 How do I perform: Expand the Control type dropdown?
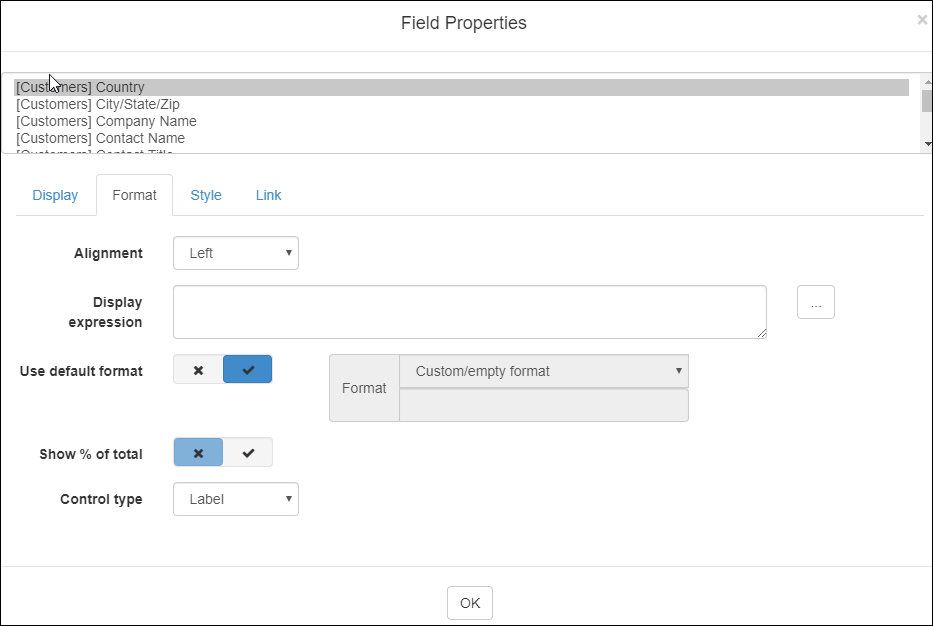236,499
